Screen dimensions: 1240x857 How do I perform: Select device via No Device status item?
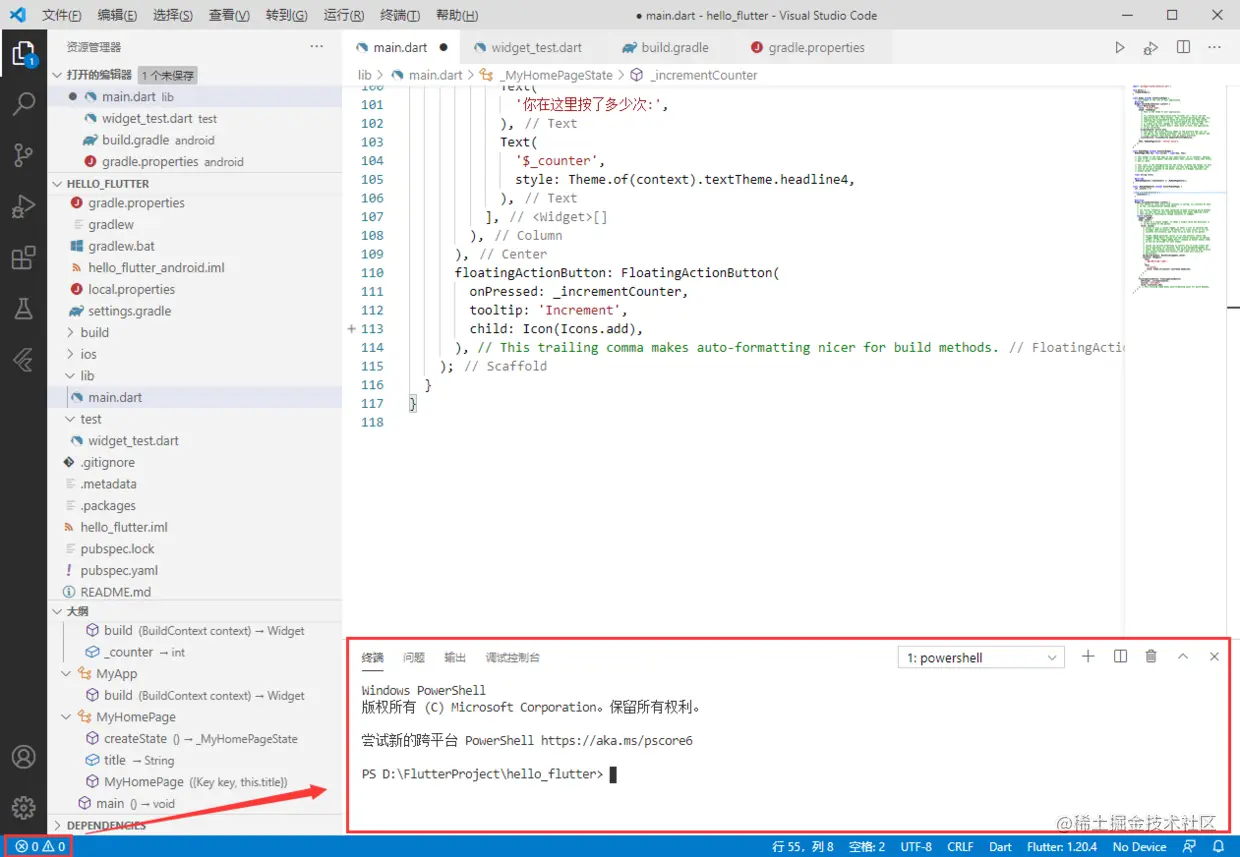[x=1139, y=846]
